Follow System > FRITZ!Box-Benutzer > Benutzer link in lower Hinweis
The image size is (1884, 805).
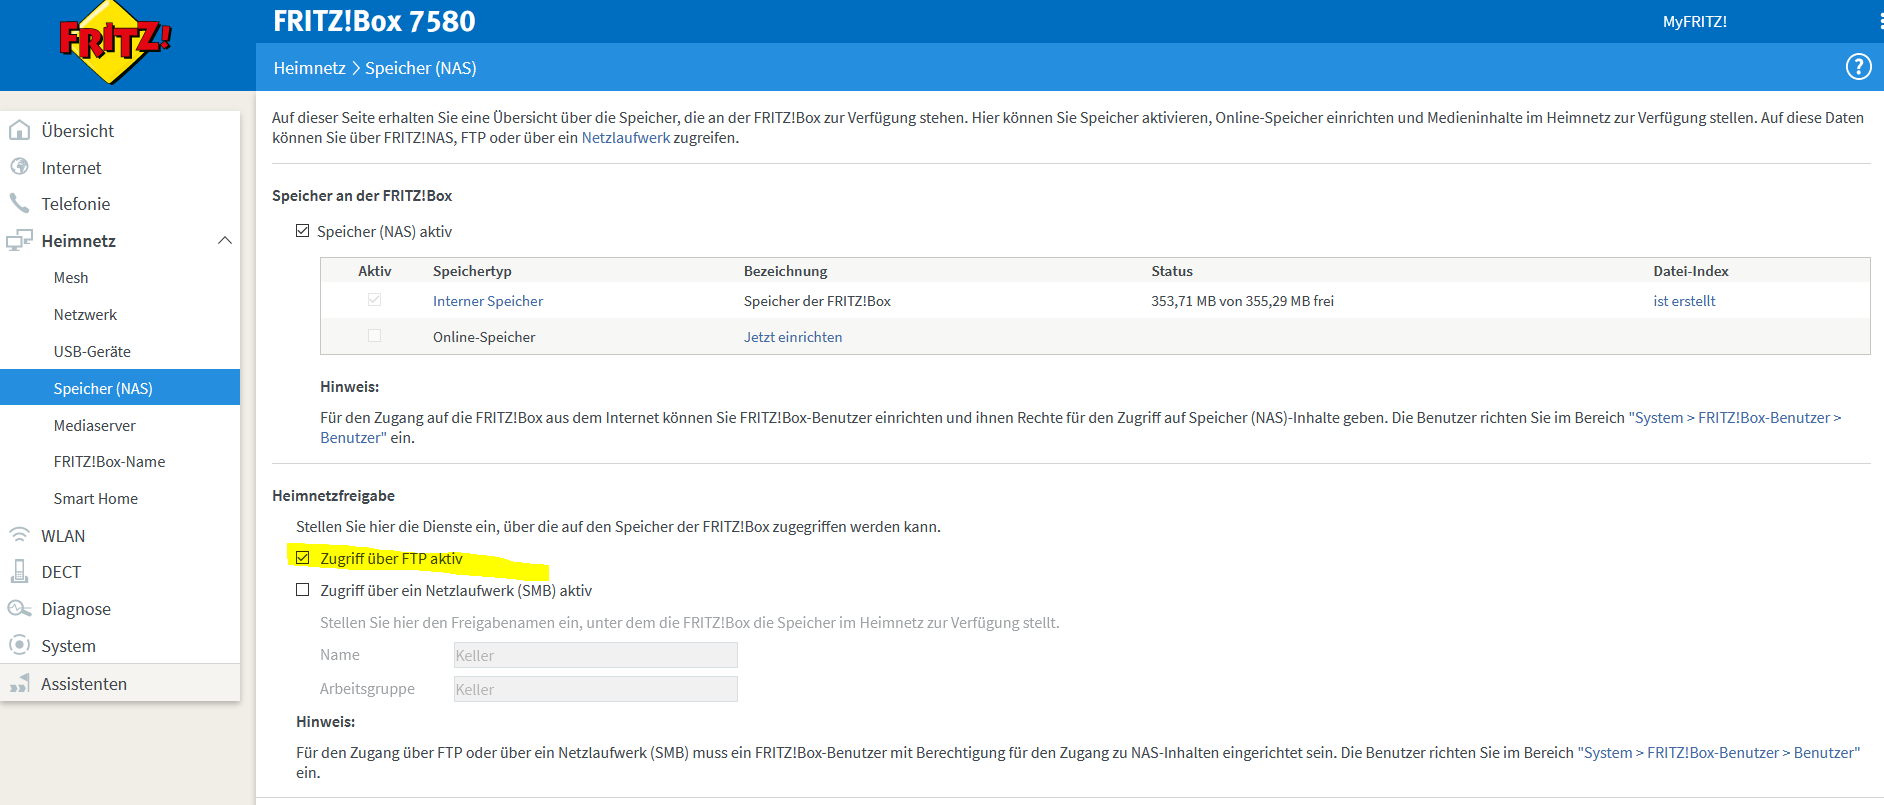coord(1718,752)
